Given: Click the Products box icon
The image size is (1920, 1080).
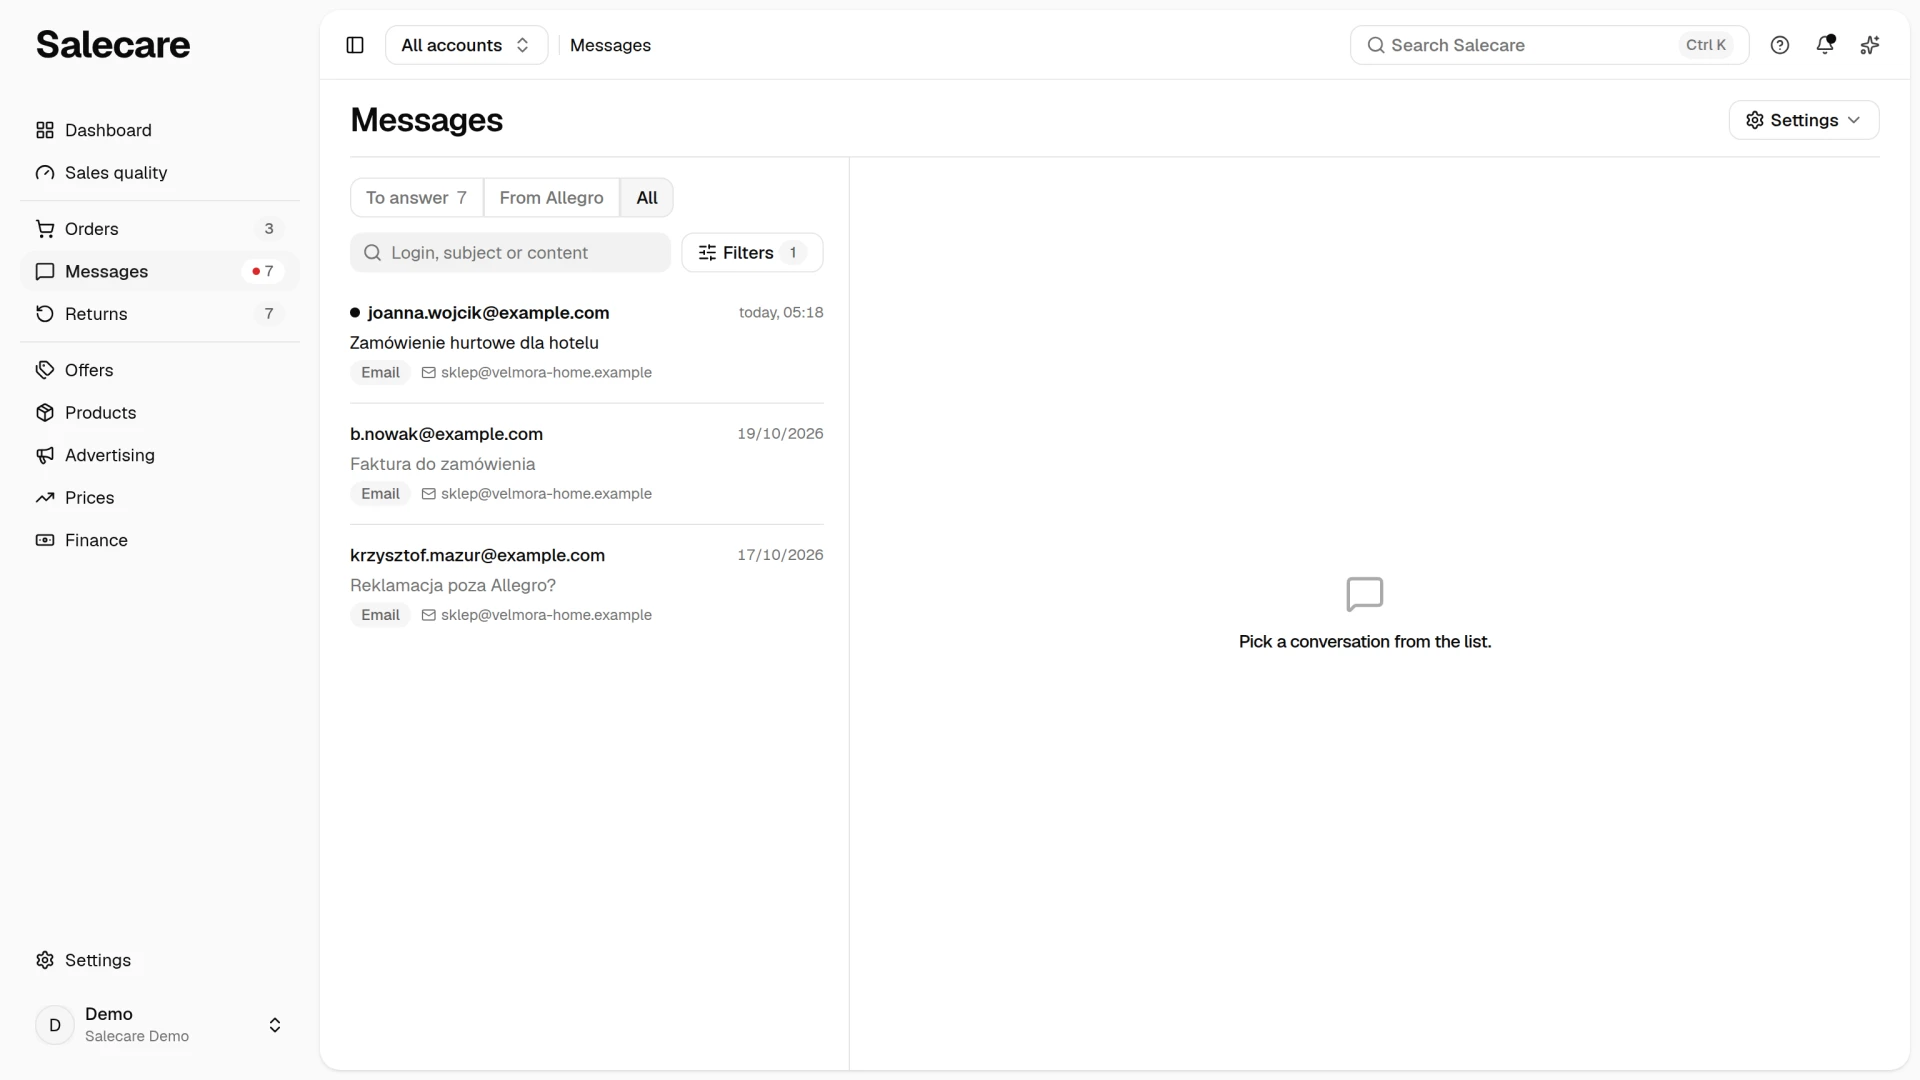Looking at the screenshot, I should [45, 413].
